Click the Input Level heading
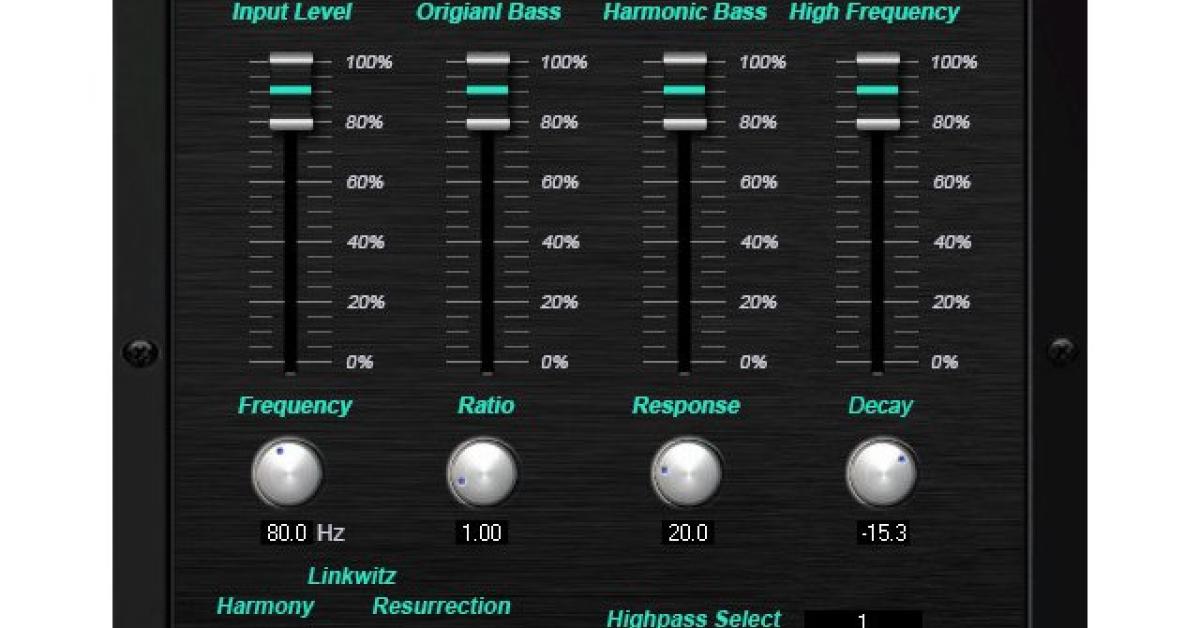 point(292,12)
